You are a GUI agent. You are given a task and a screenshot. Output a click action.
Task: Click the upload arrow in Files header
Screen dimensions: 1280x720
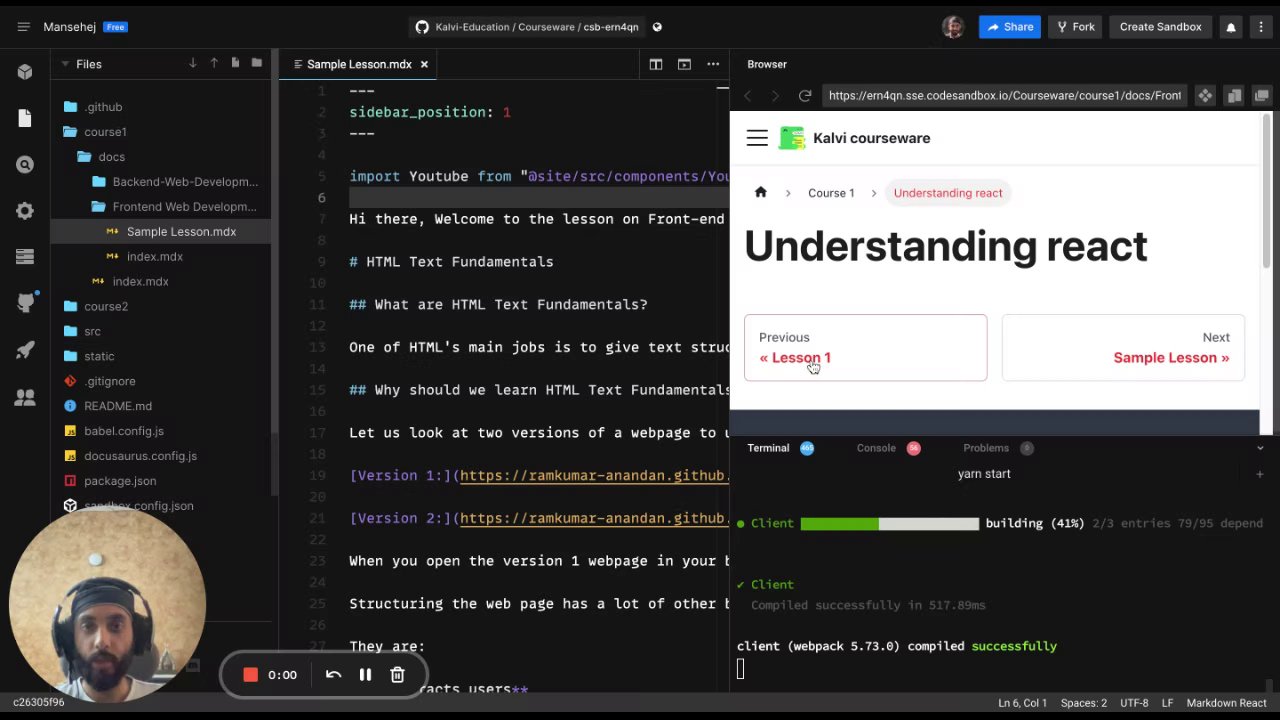pyautogui.click(x=214, y=64)
